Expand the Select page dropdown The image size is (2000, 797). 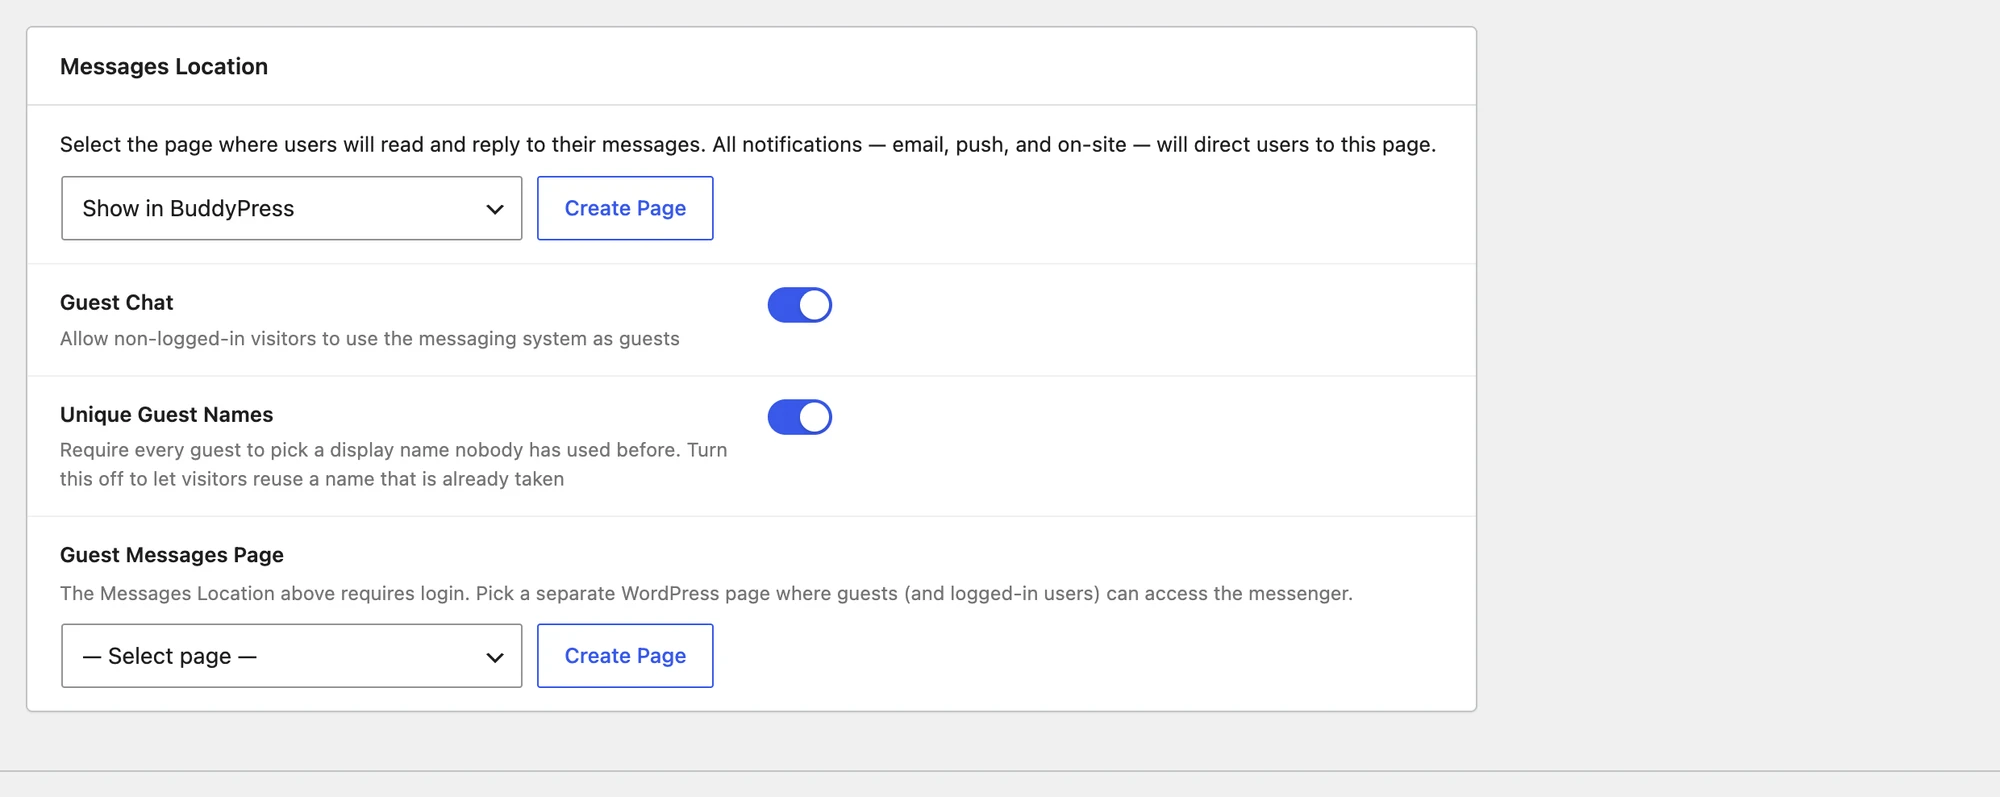click(x=292, y=656)
